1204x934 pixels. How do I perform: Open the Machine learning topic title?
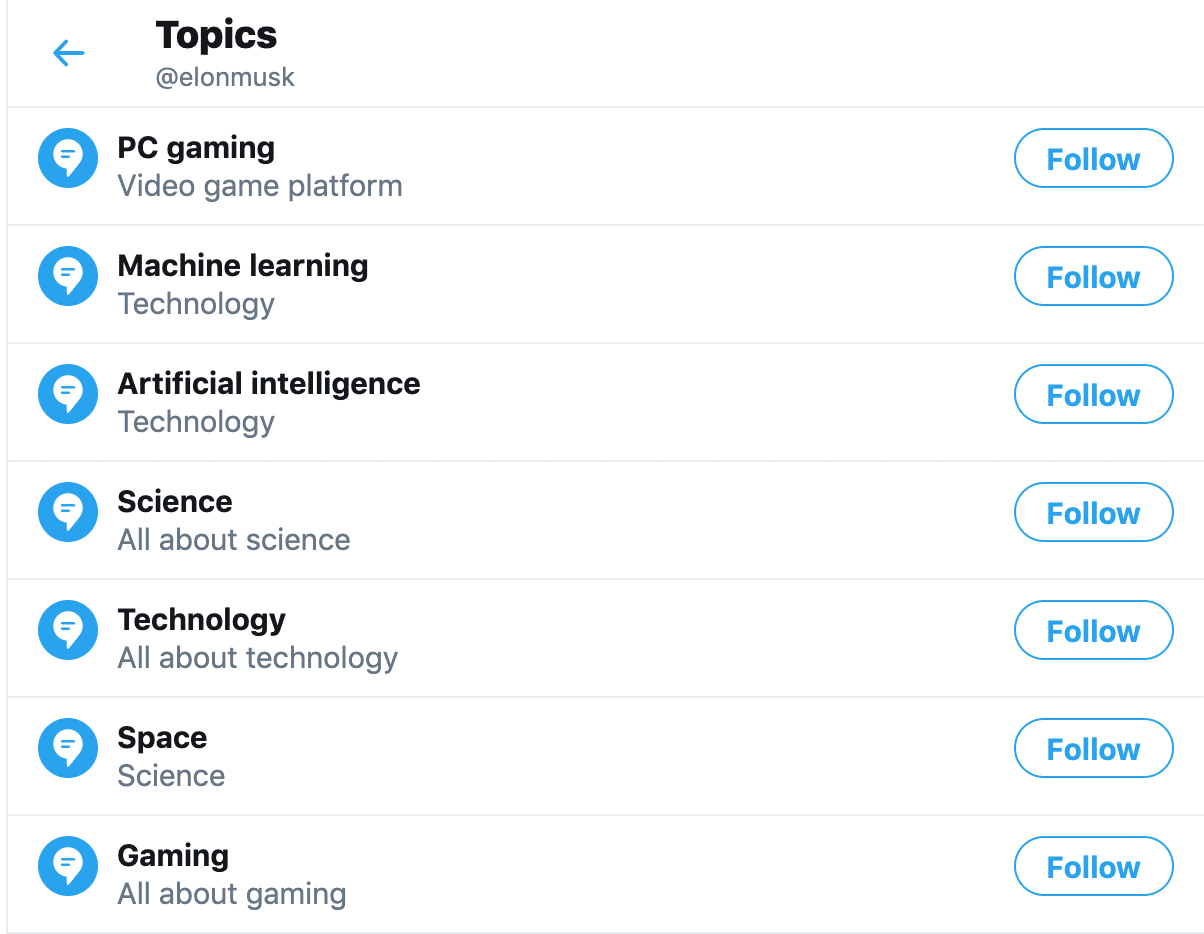coord(243,266)
